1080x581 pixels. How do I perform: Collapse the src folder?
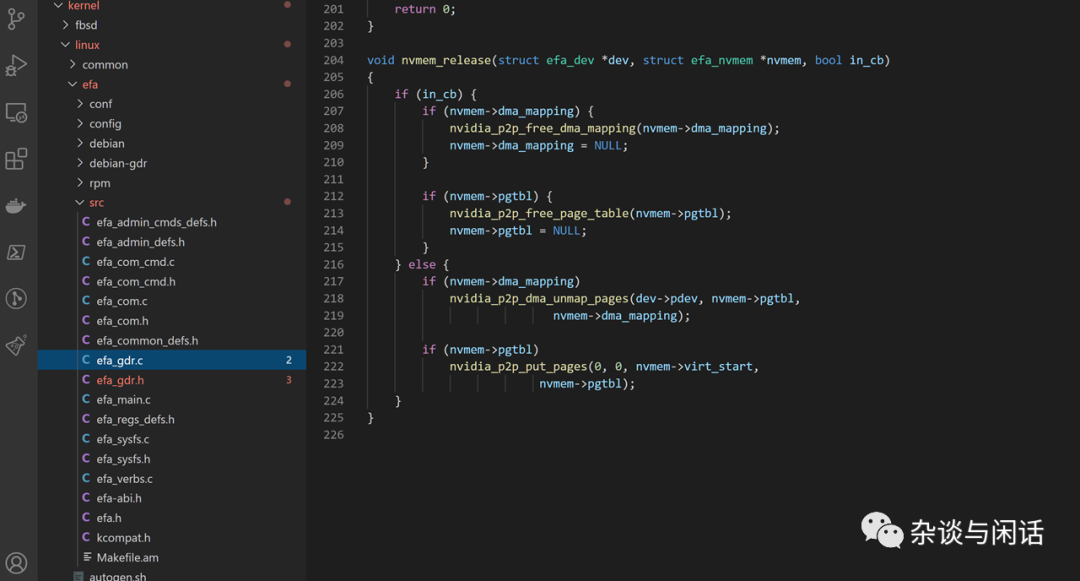(x=80, y=202)
